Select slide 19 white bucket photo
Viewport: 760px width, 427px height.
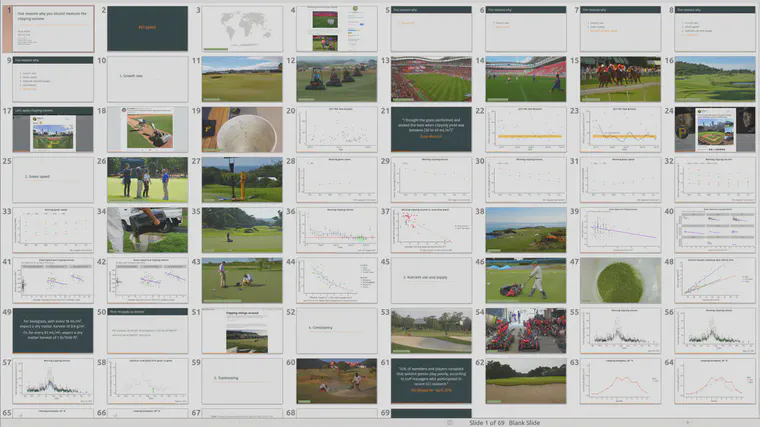point(242,129)
